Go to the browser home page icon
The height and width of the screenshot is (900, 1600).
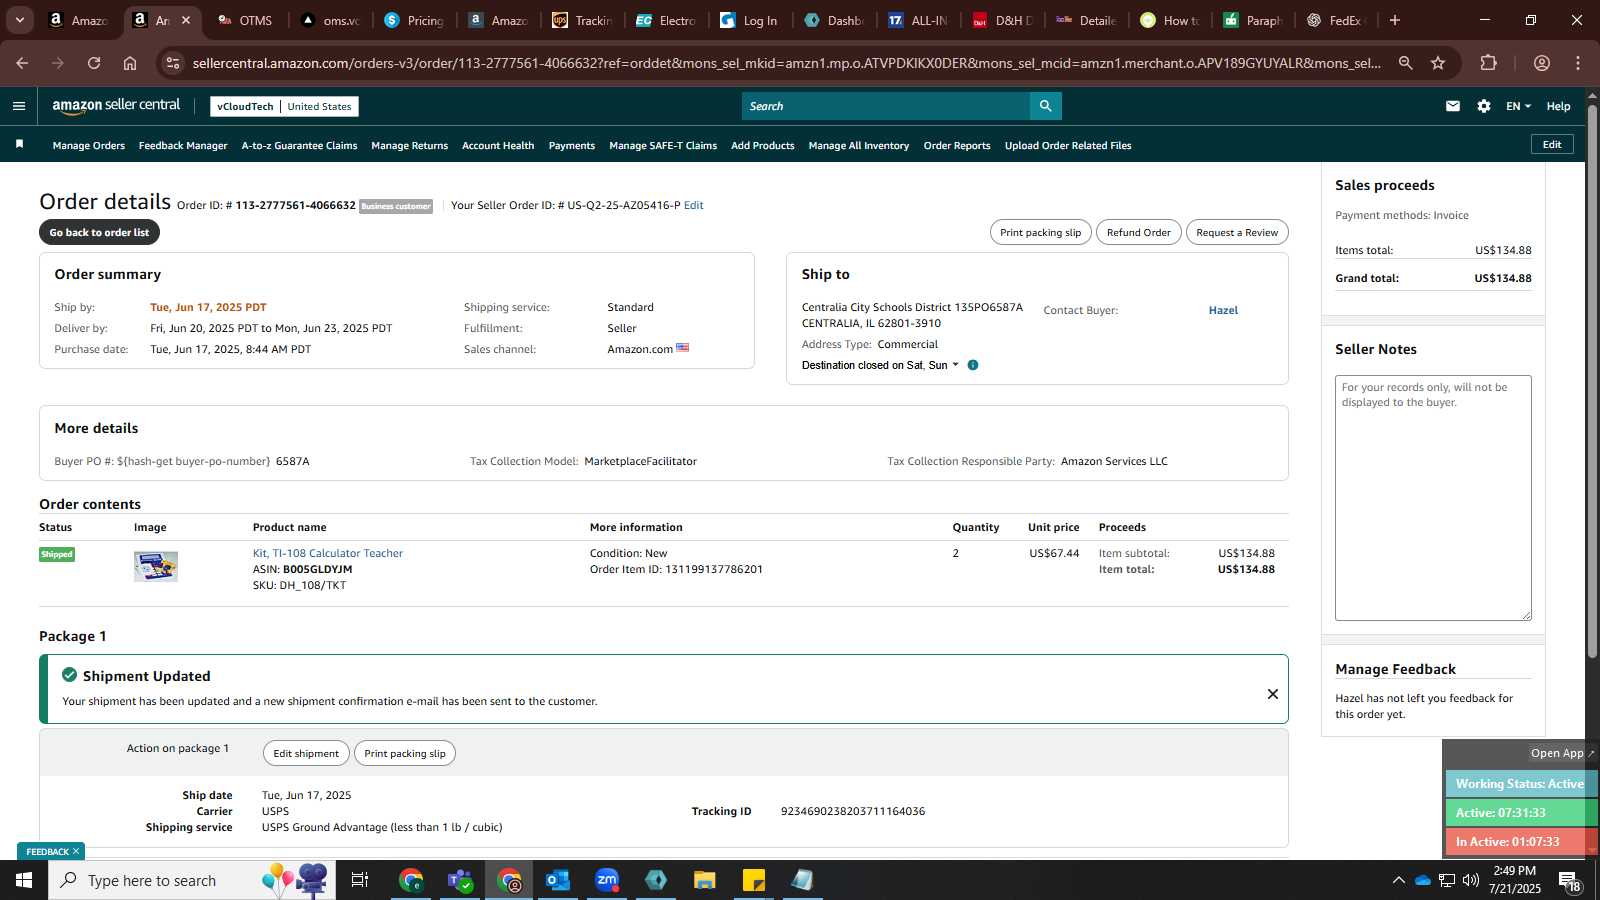click(x=130, y=63)
